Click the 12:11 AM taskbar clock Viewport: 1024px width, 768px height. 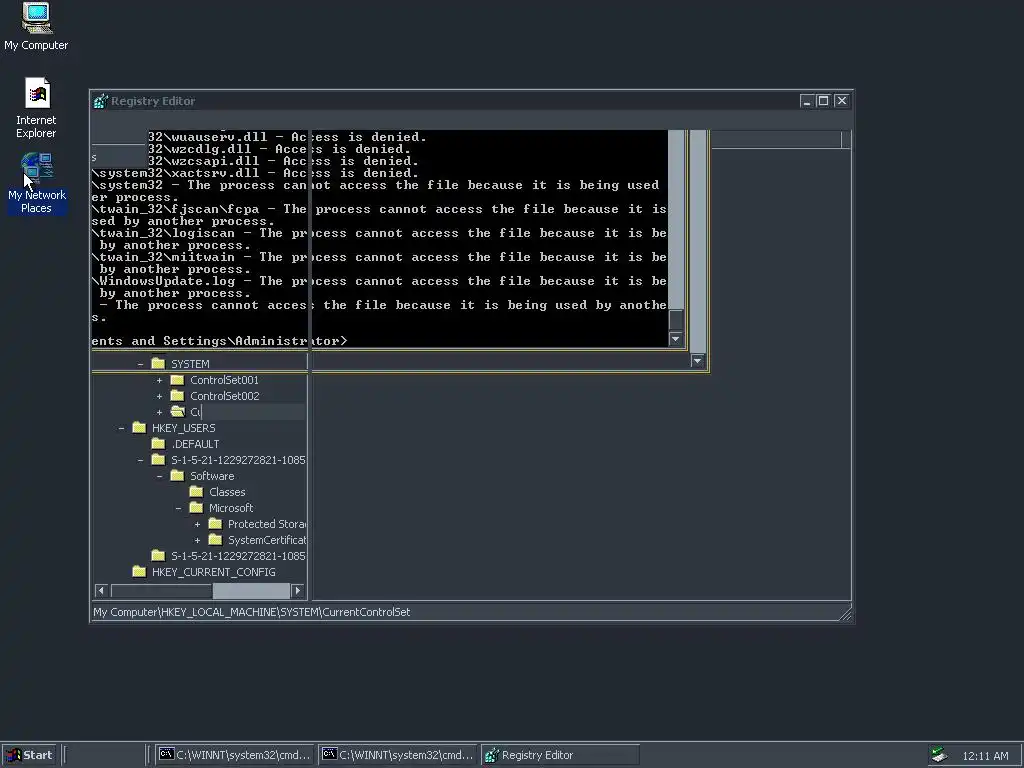(985, 756)
